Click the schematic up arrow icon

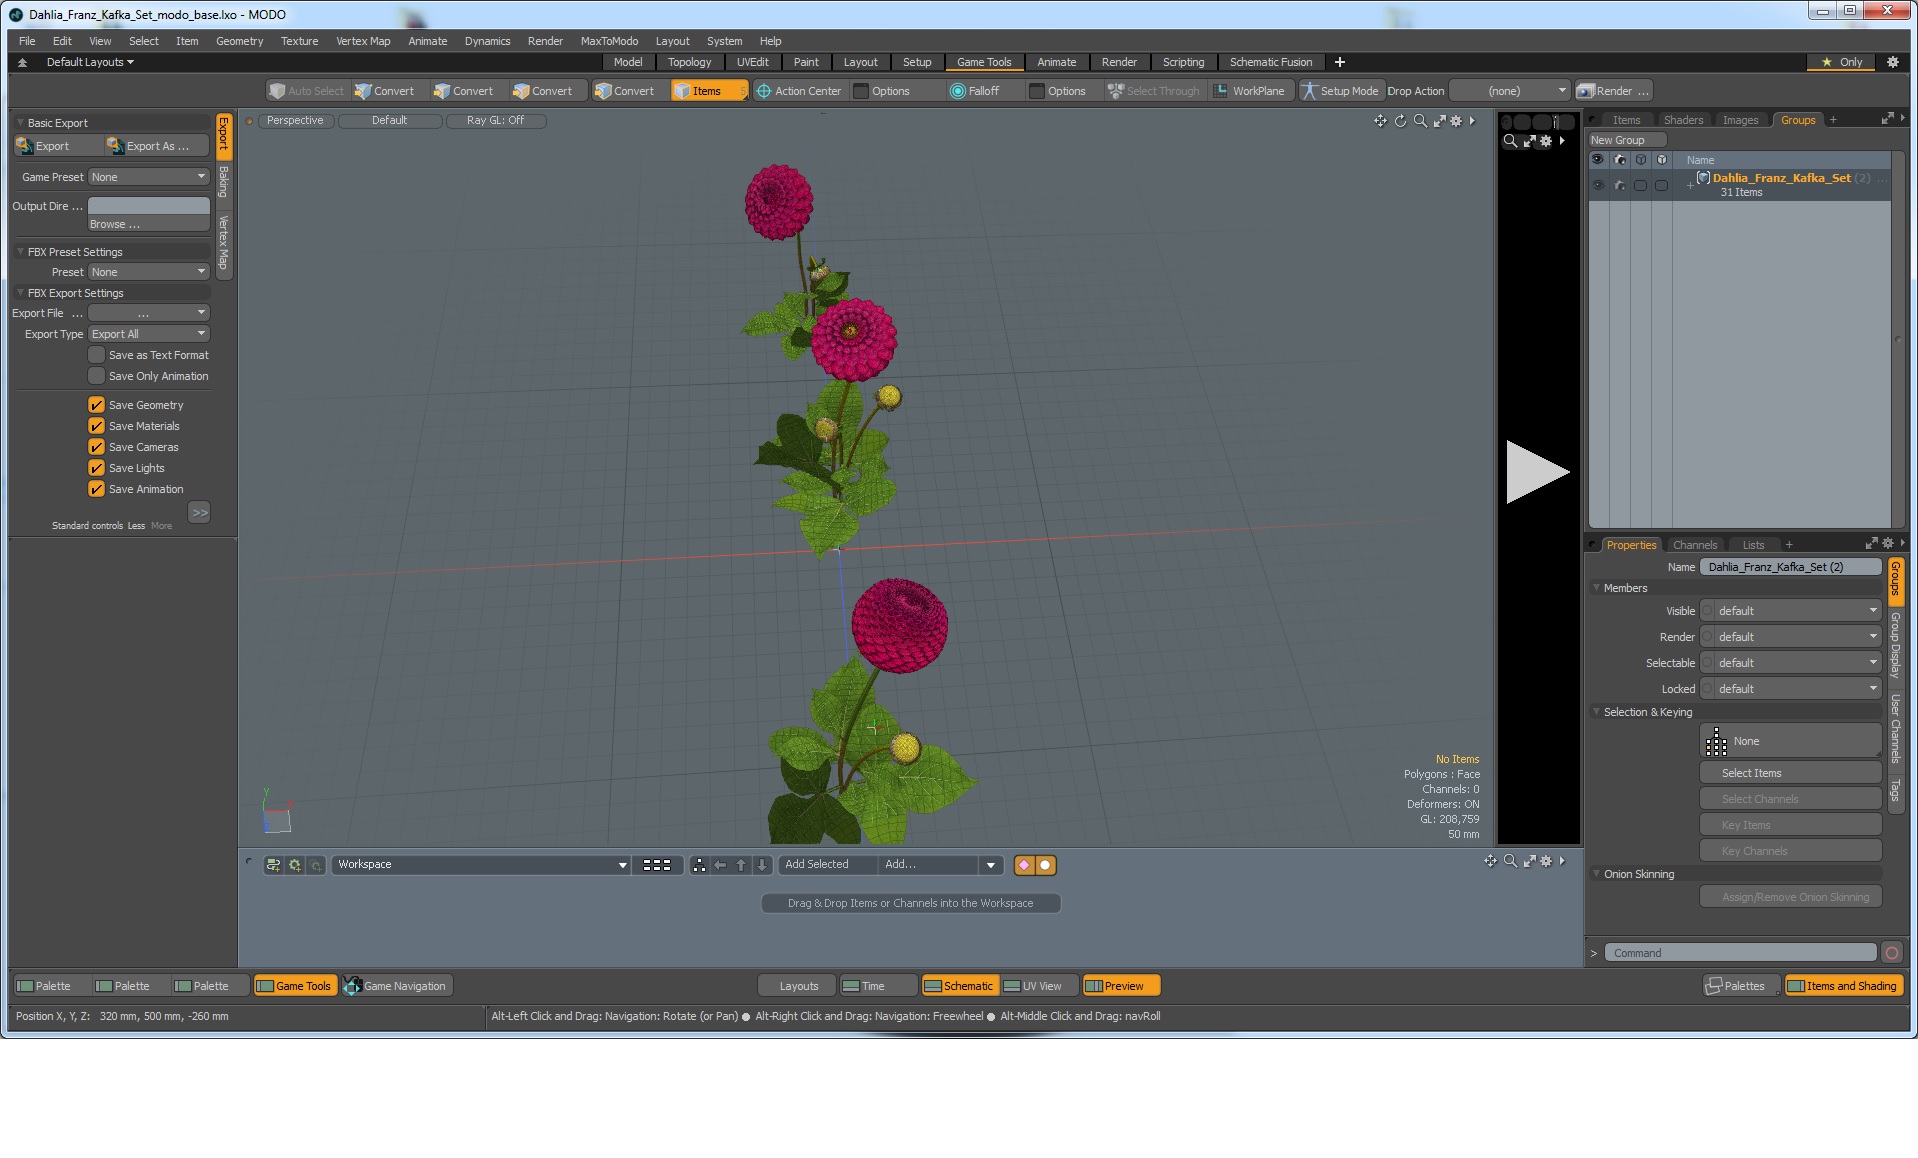point(741,865)
